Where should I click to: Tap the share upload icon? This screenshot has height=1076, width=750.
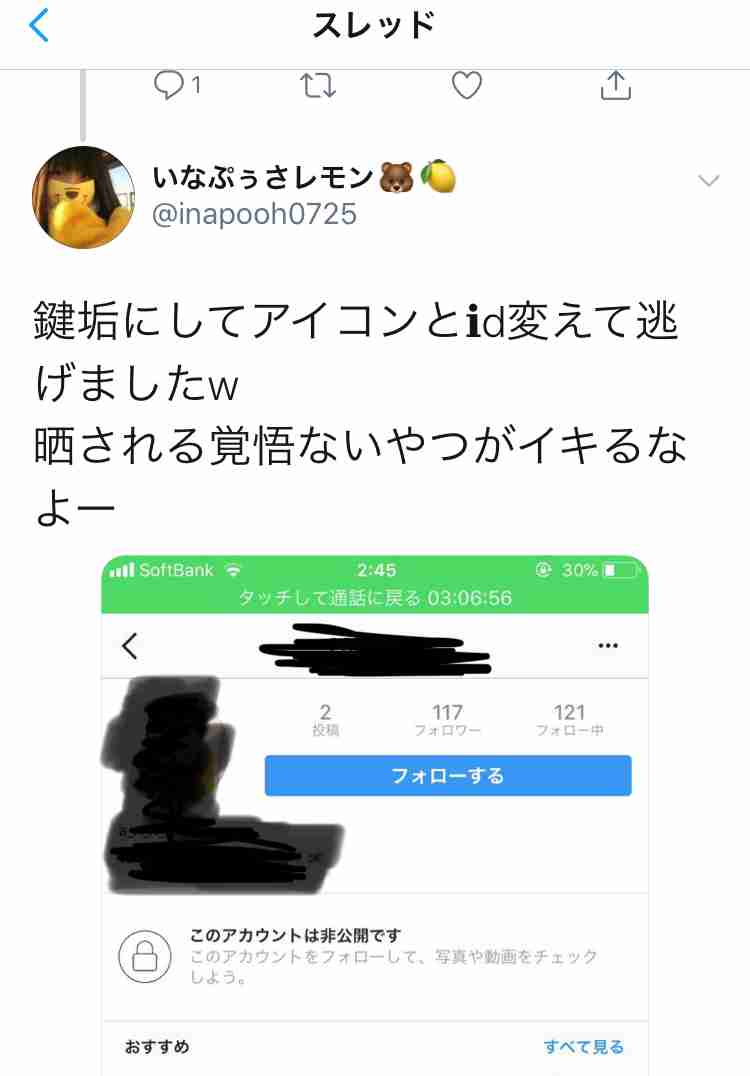click(616, 85)
